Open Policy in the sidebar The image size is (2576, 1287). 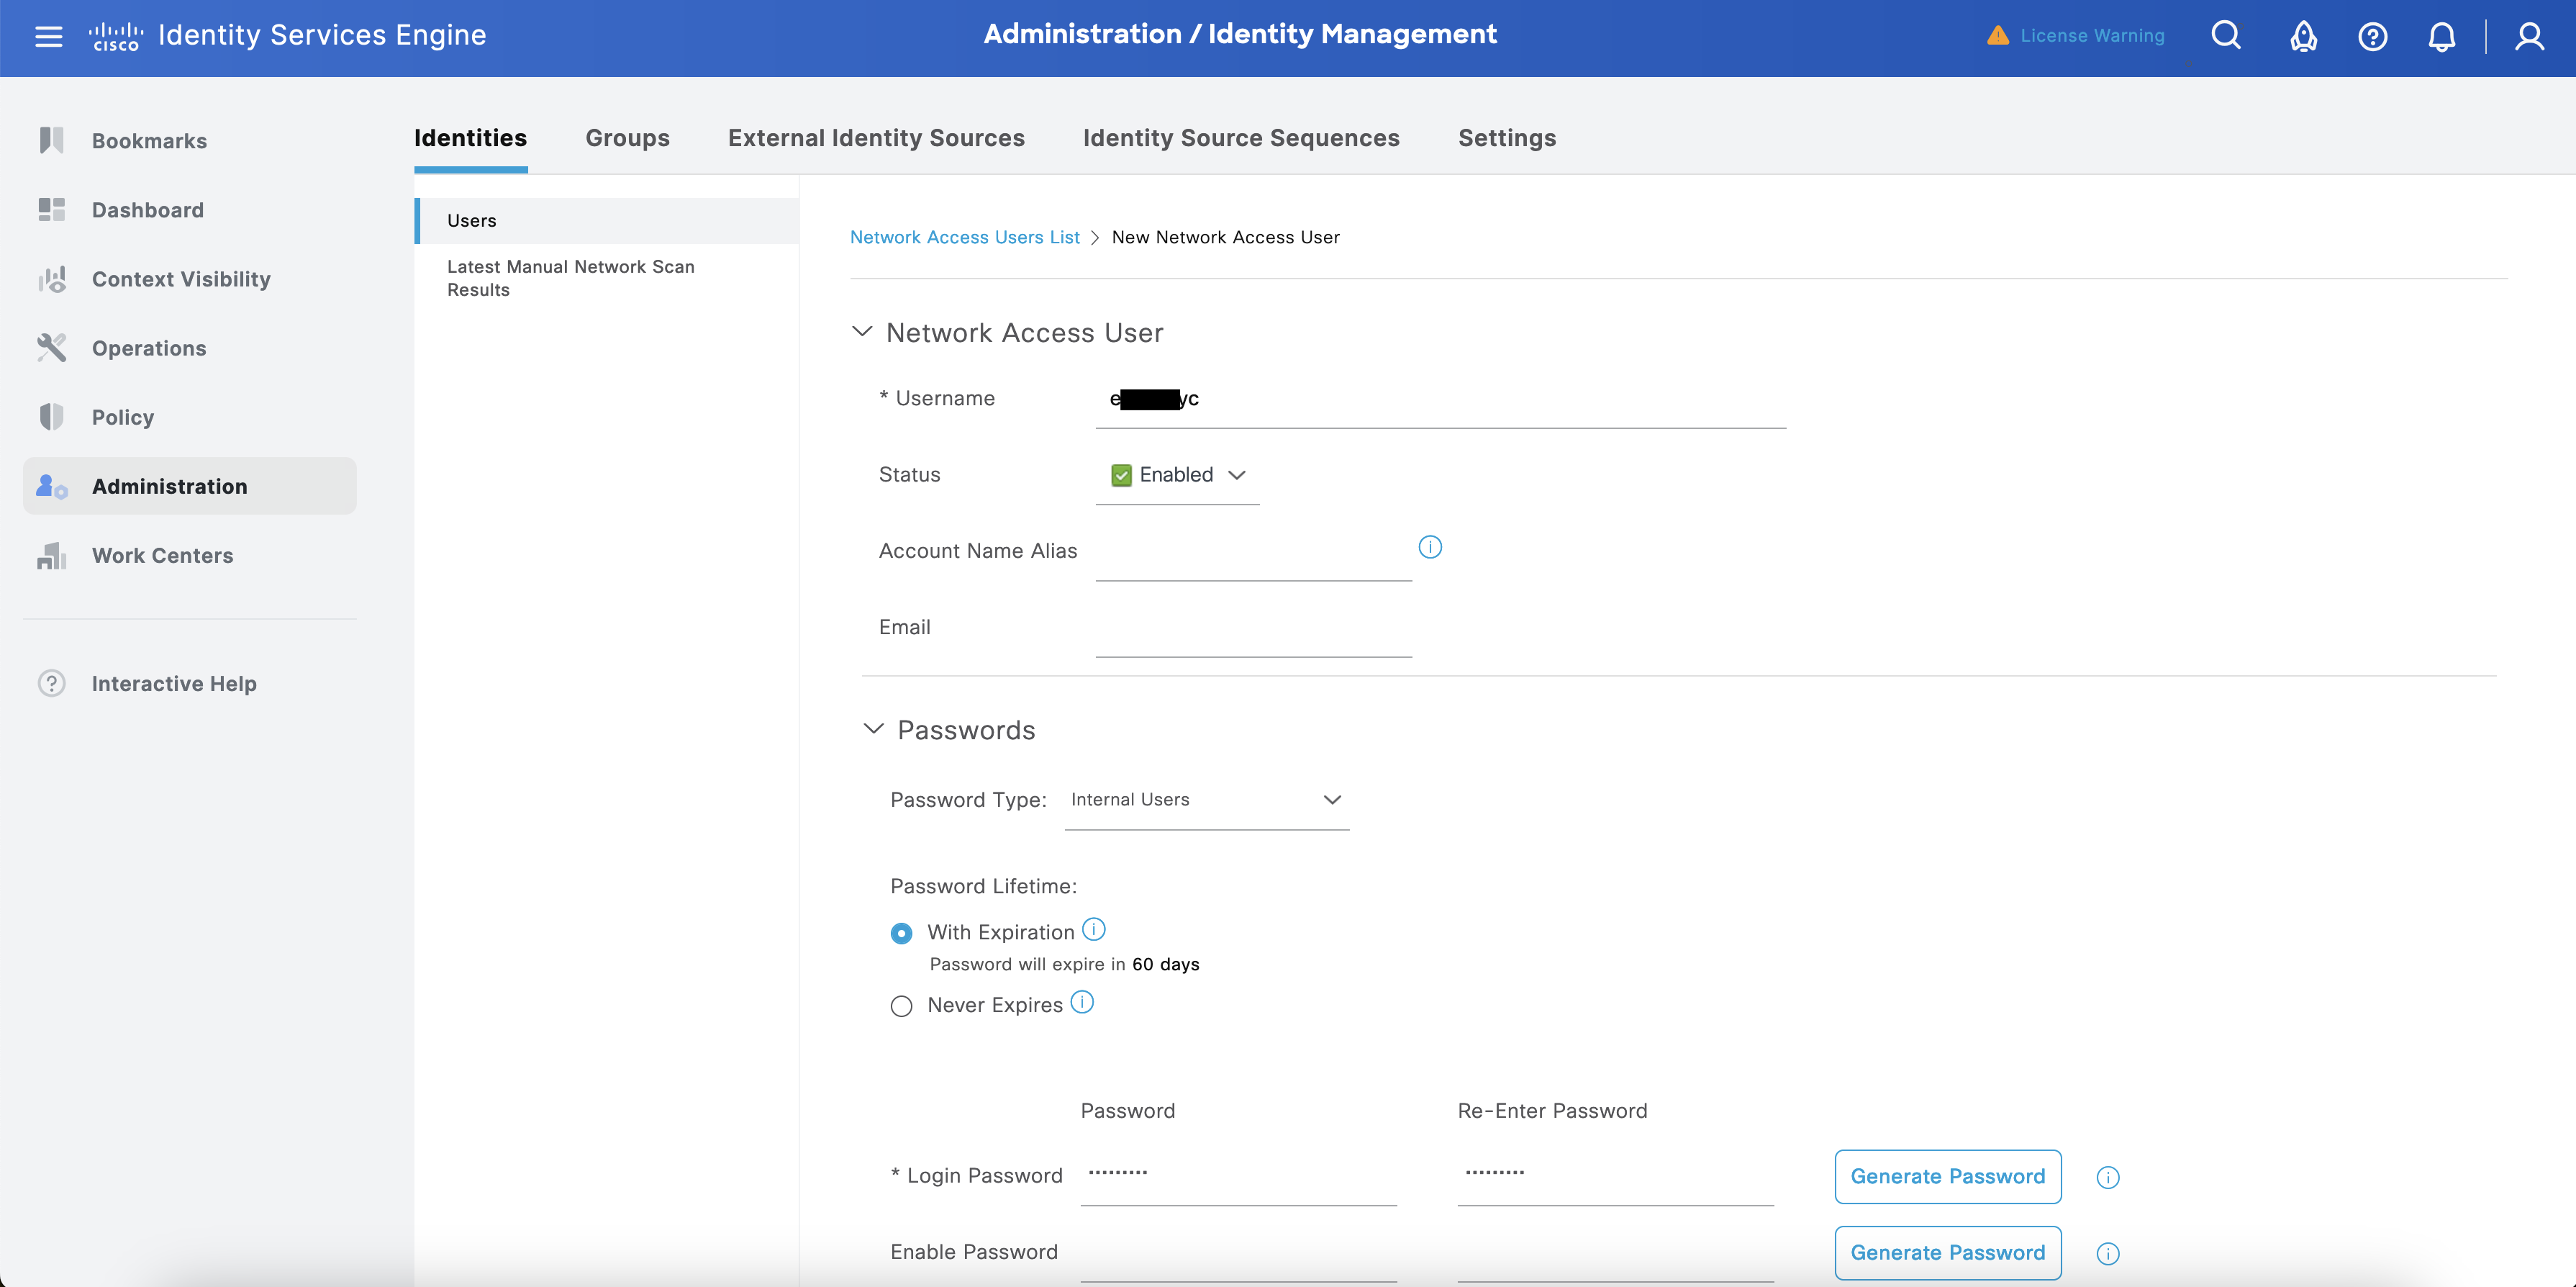point(123,417)
